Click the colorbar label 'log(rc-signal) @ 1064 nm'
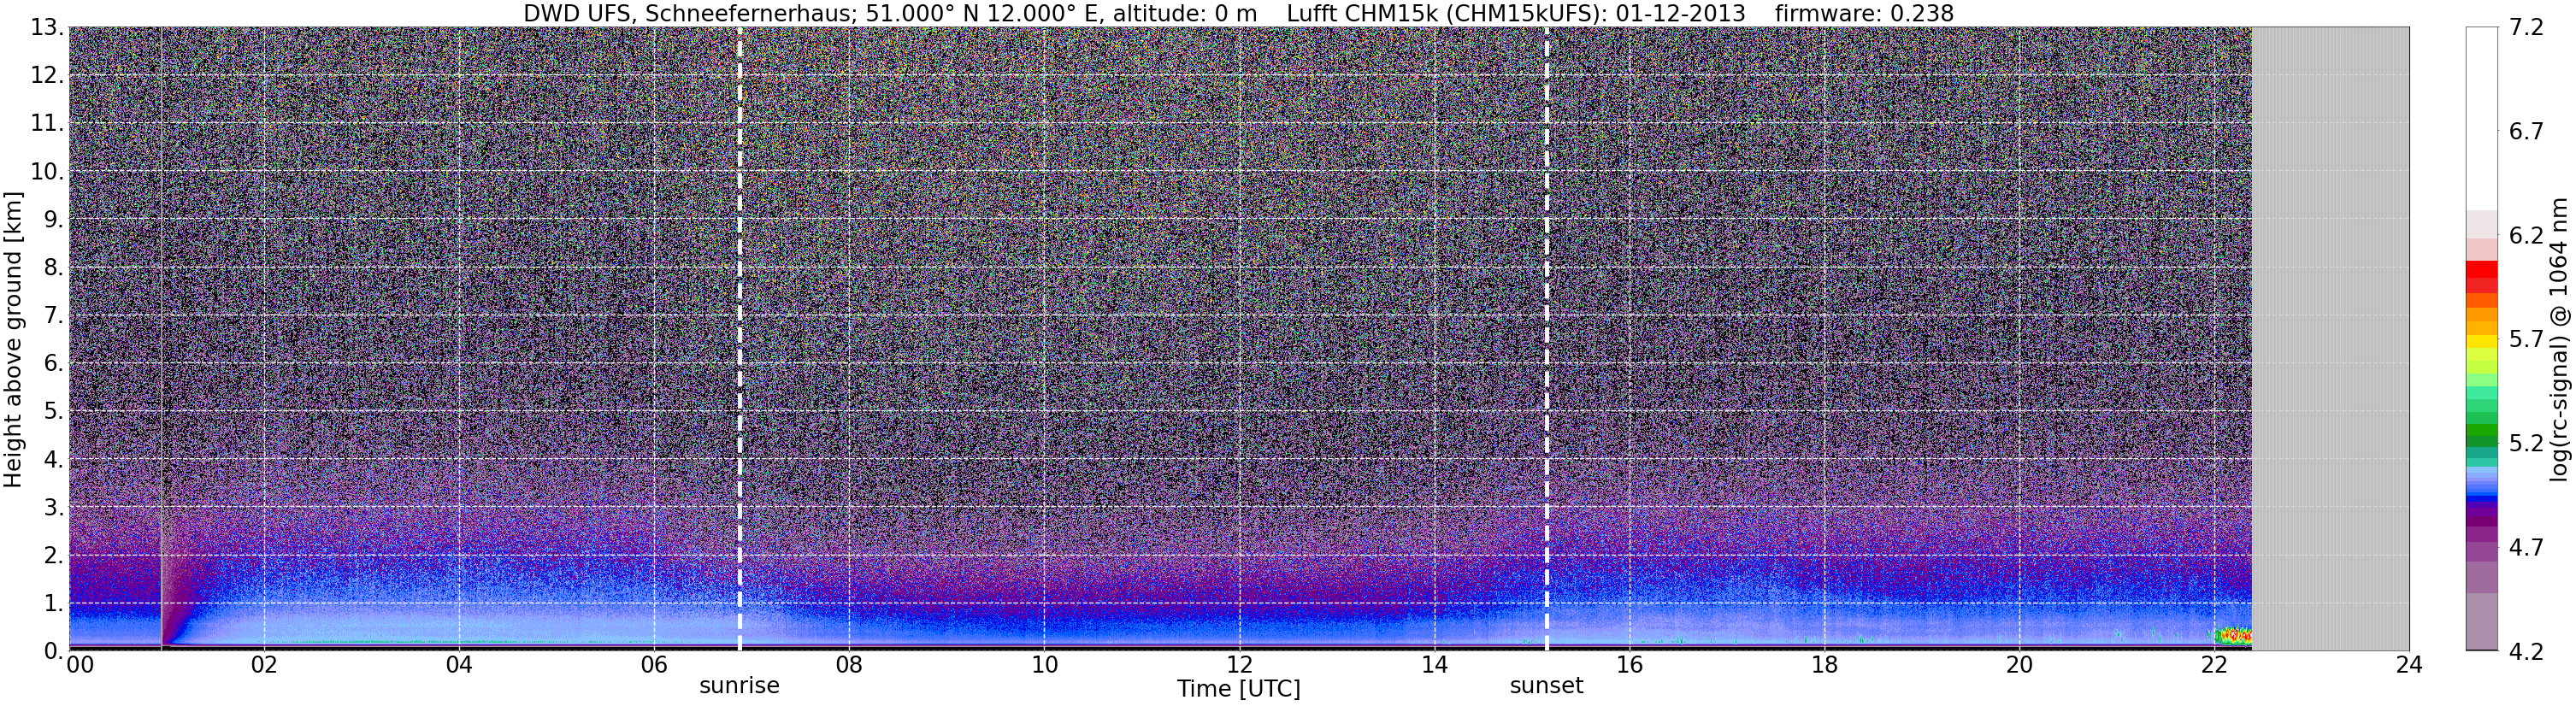This screenshot has width=2576, height=706. pos(2558,339)
